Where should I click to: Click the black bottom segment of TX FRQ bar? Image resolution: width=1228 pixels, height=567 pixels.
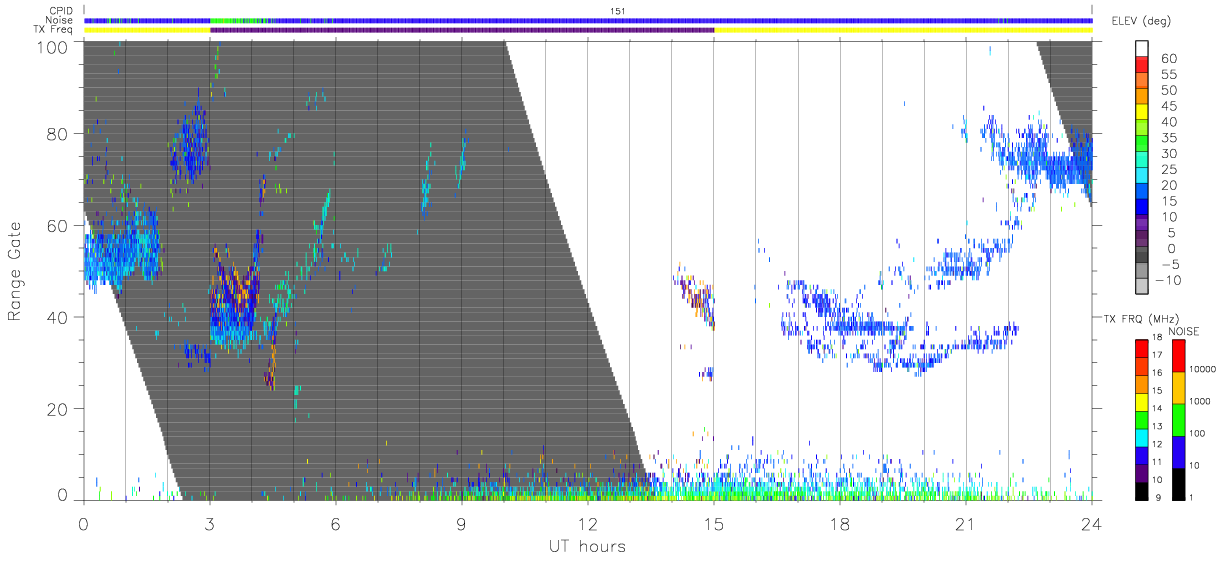point(1143,490)
